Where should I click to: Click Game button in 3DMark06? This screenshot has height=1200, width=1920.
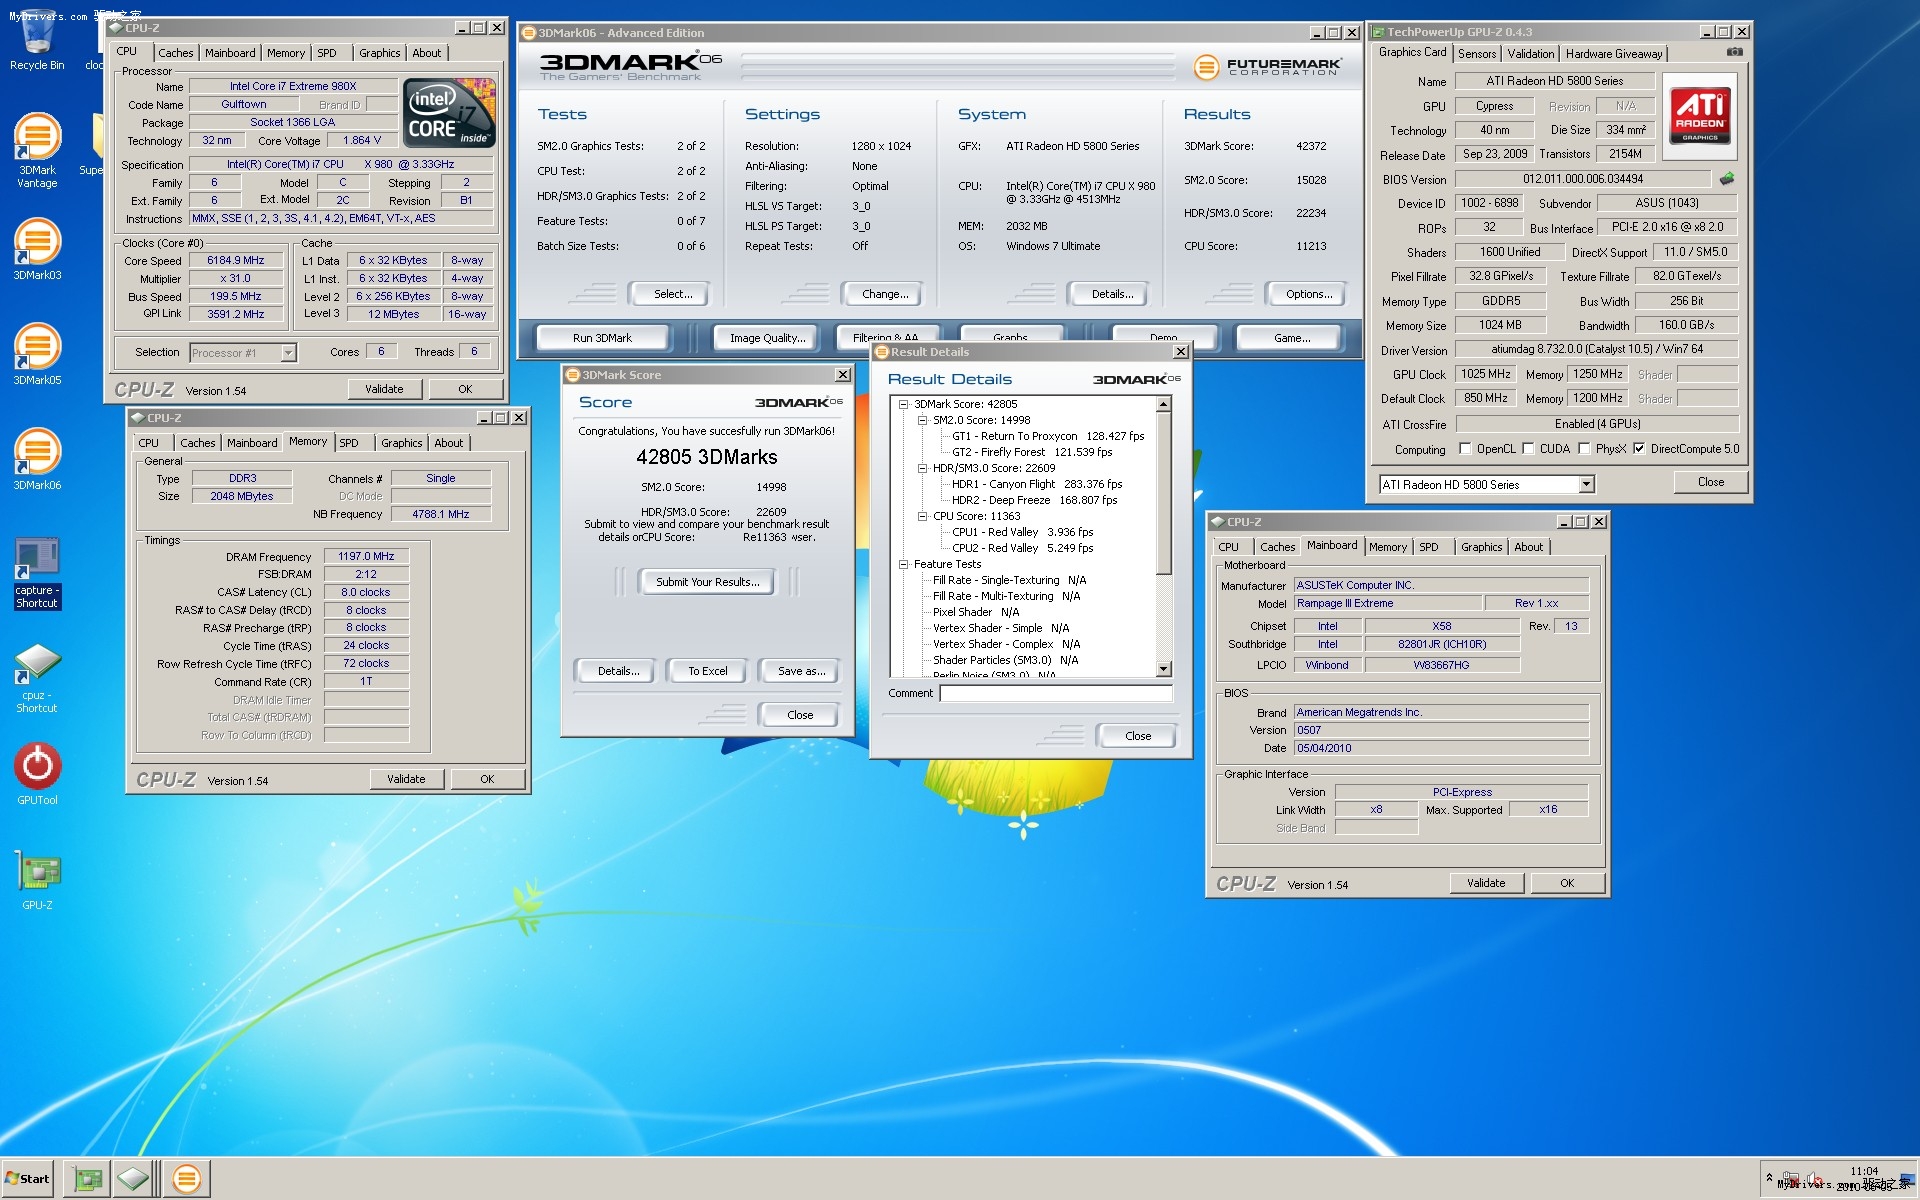pos(1292,338)
